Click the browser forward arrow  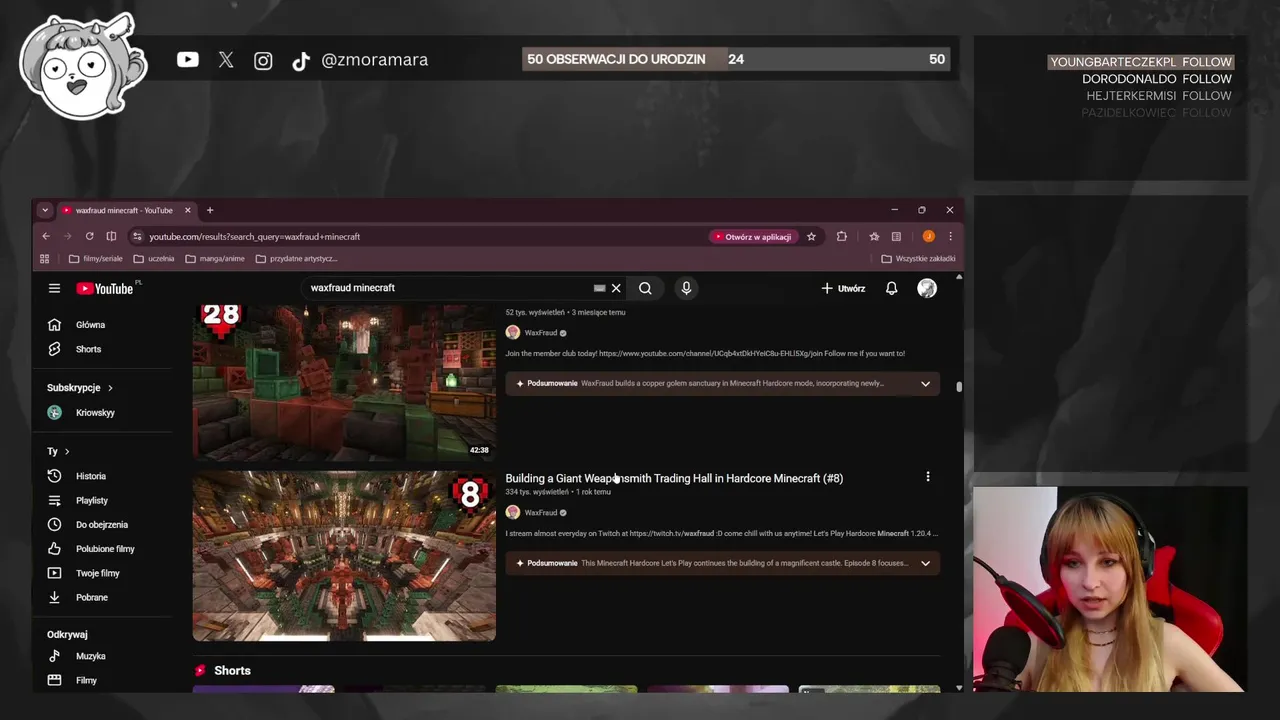pos(67,236)
